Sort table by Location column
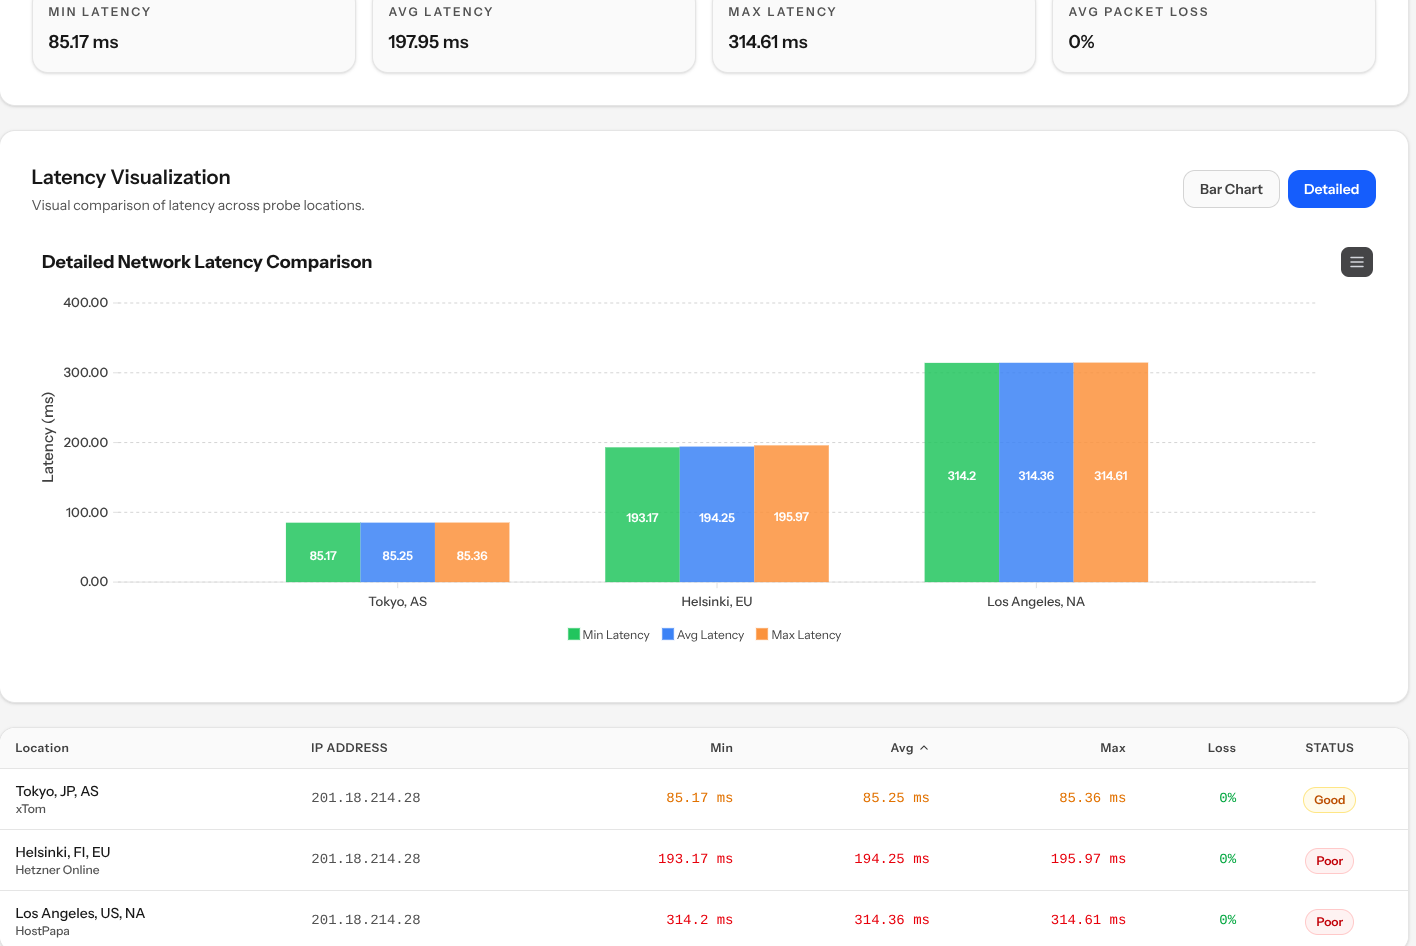This screenshot has width=1416, height=946. (x=42, y=748)
